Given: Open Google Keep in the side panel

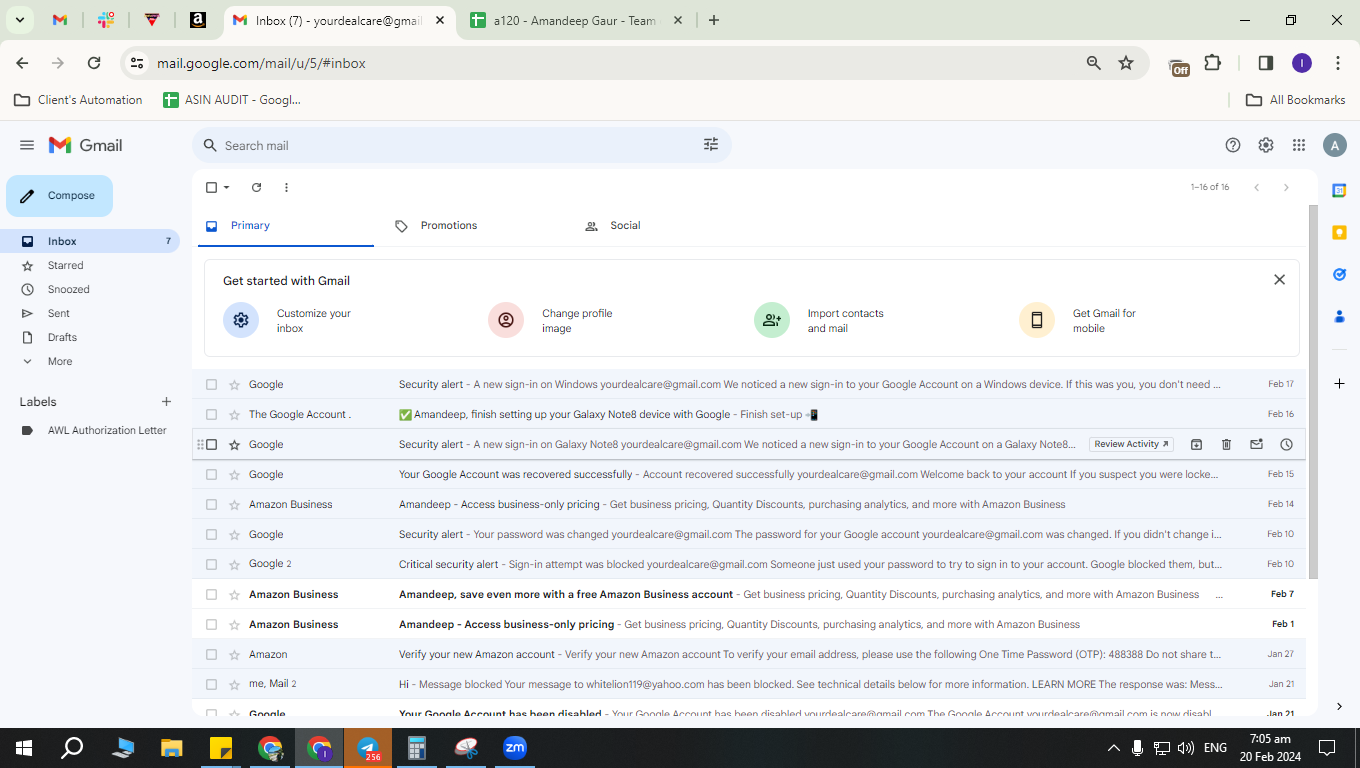Looking at the screenshot, I should [1339, 232].
